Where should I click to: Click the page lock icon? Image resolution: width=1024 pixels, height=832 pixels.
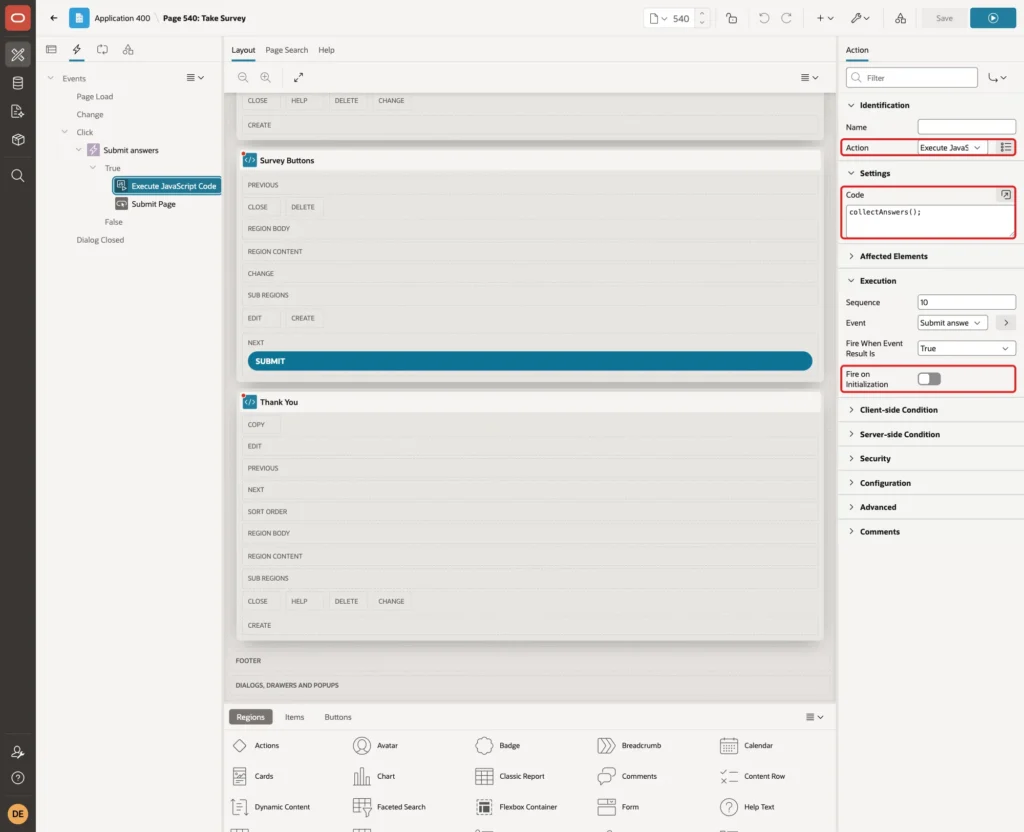(x=731, y=18)
